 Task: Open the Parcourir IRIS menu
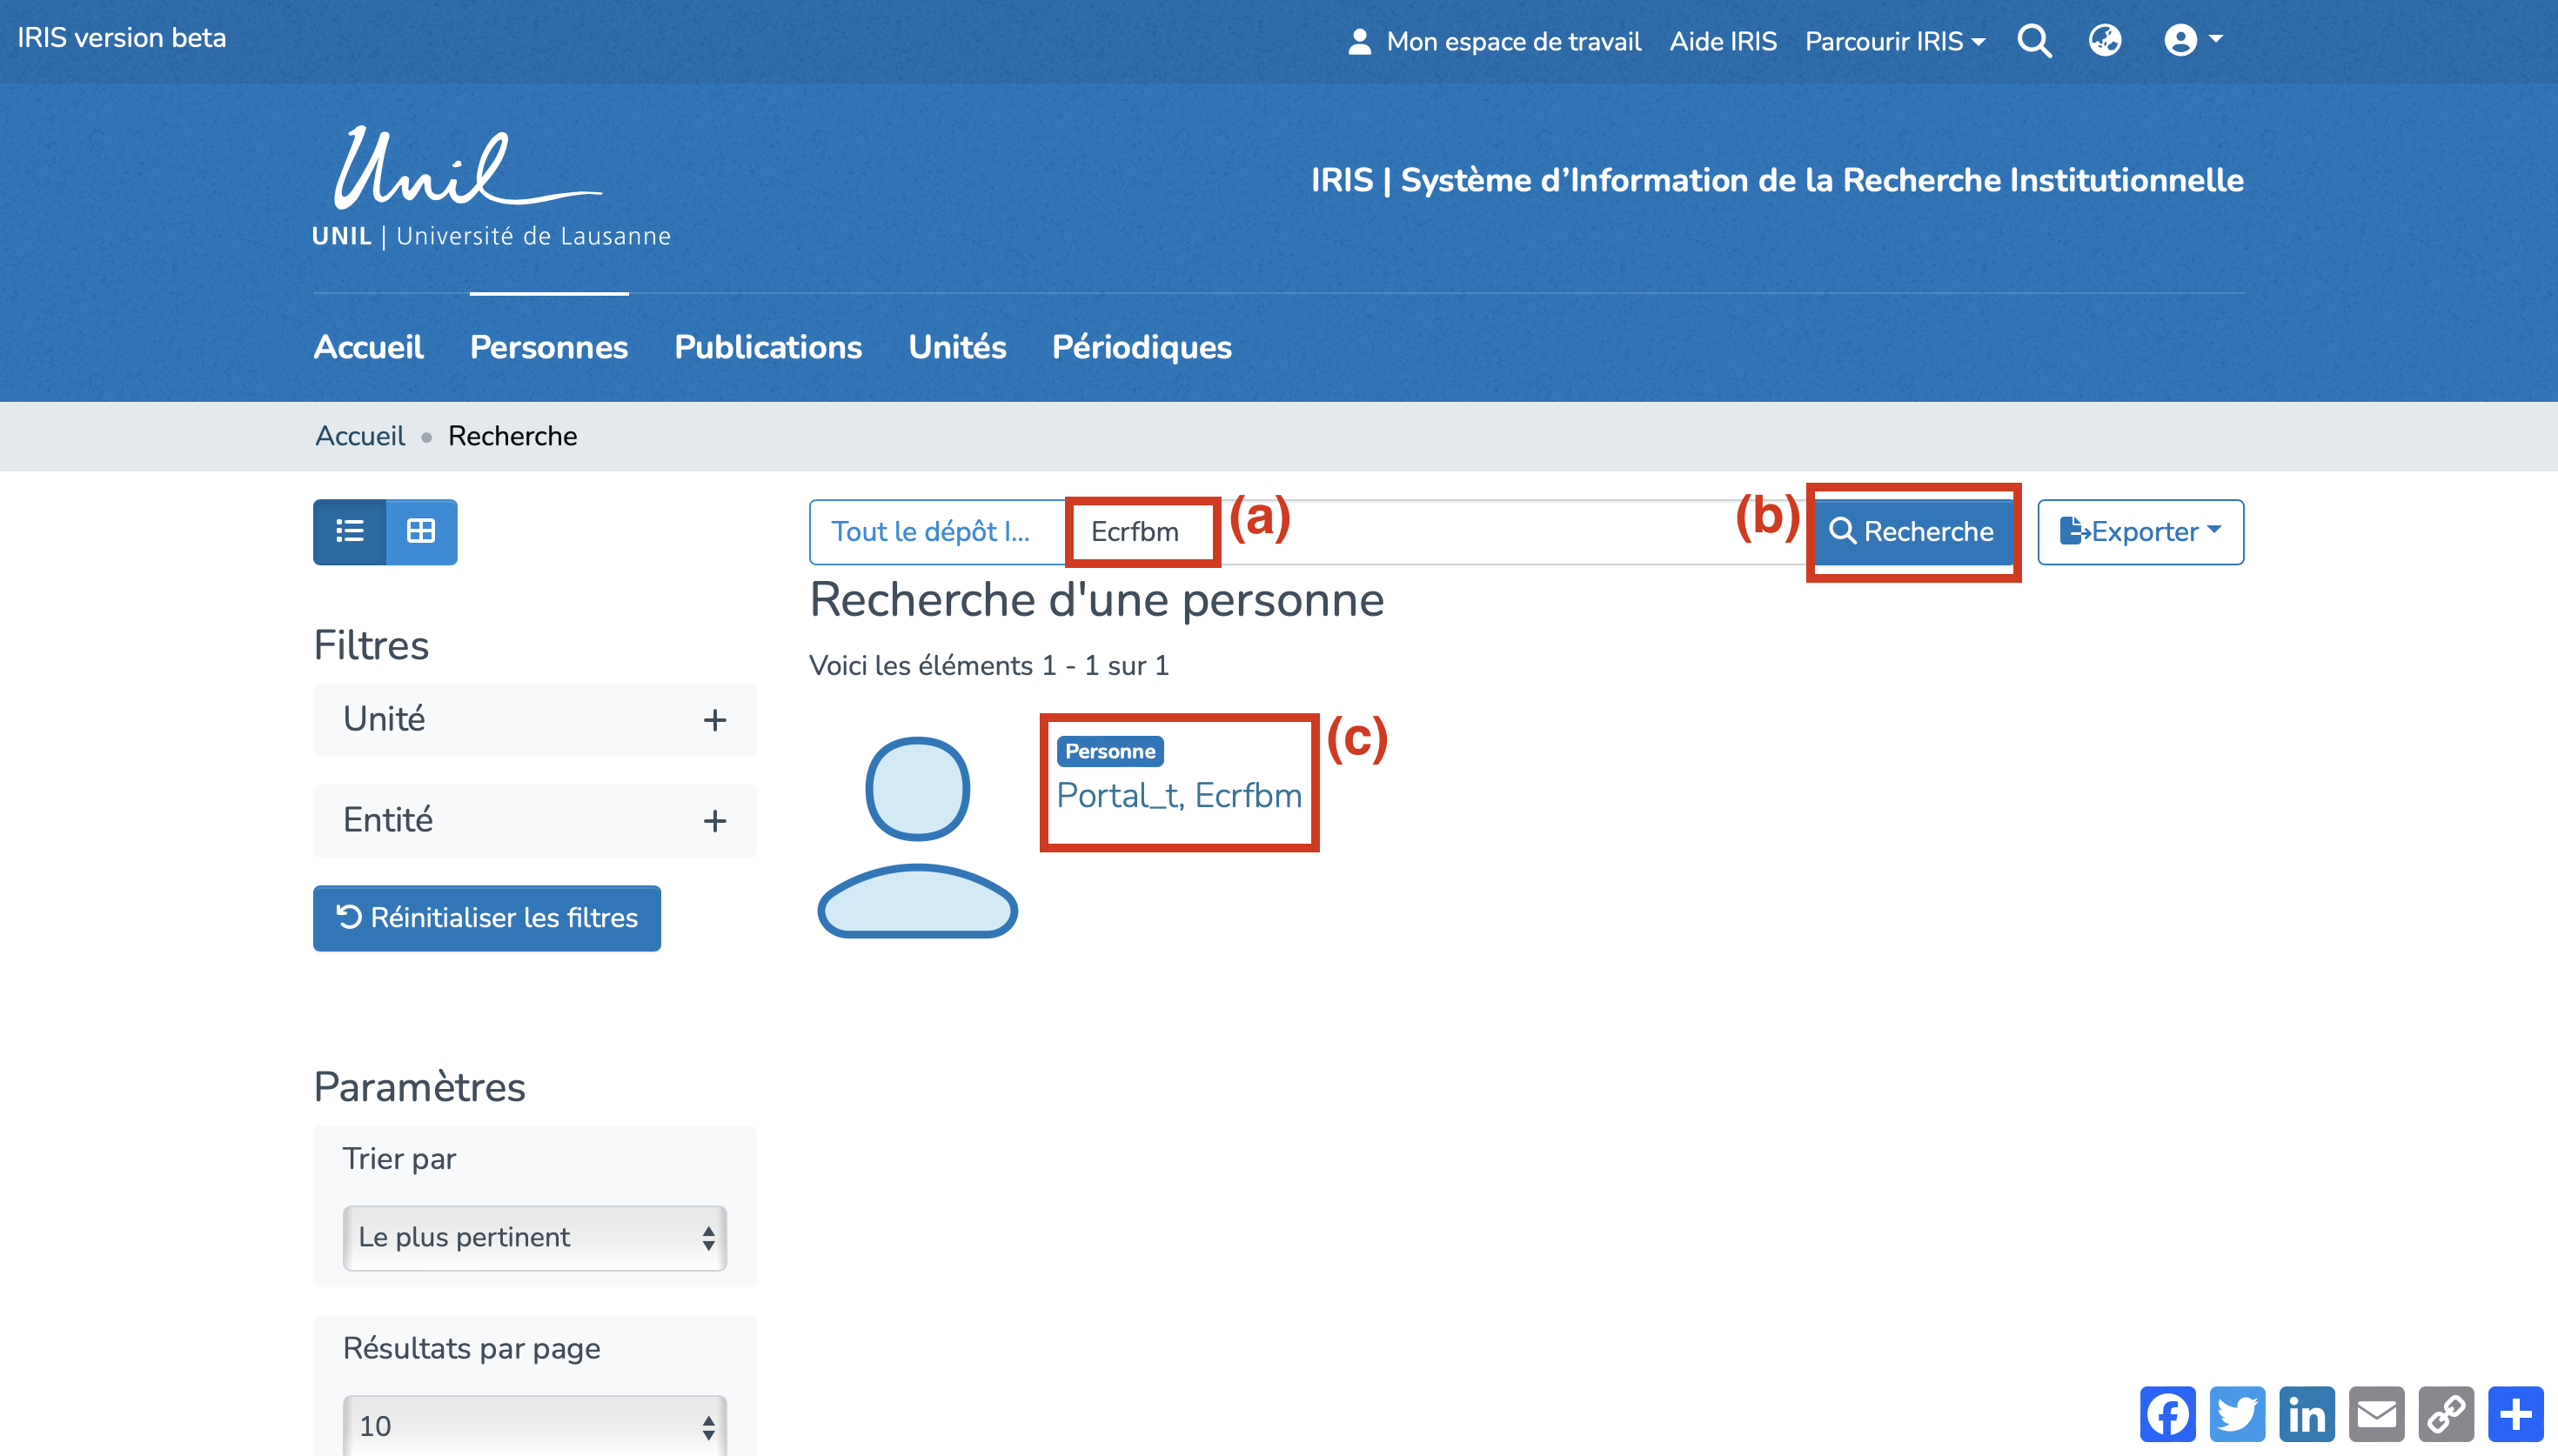click(x=1894, y=41)
